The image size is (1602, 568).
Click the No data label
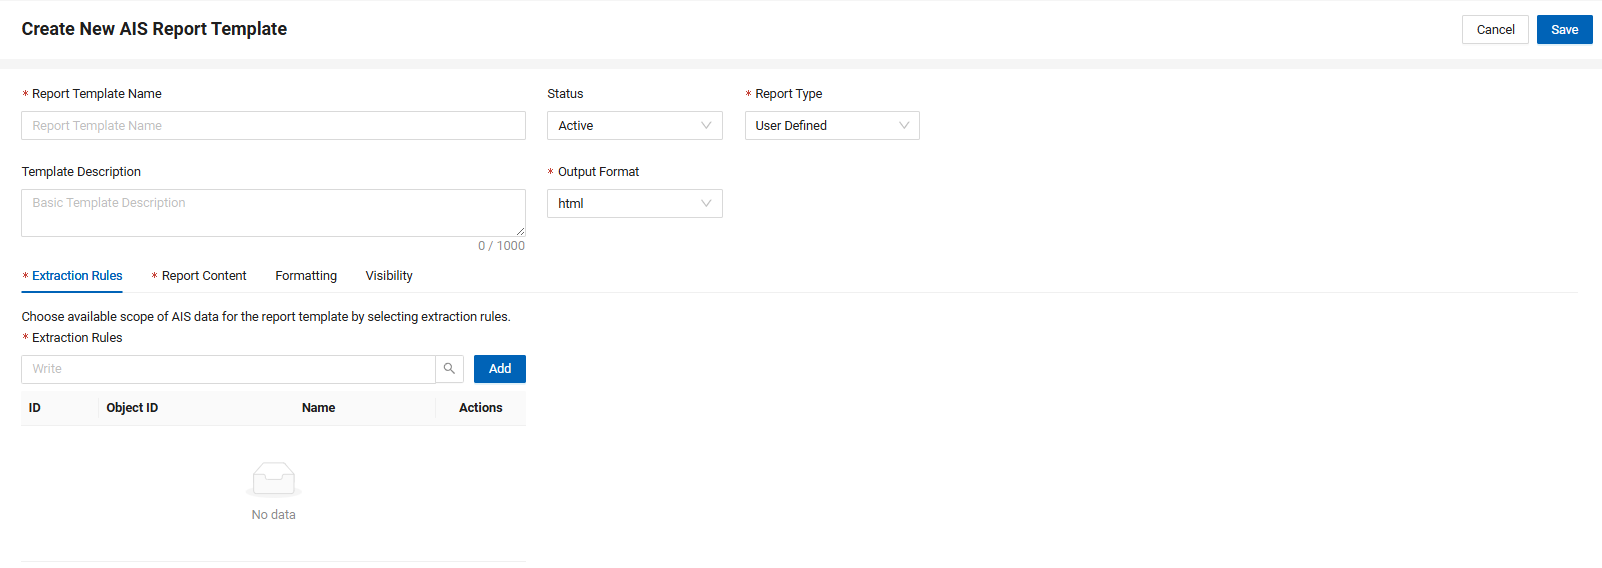(x=274, y=515)
